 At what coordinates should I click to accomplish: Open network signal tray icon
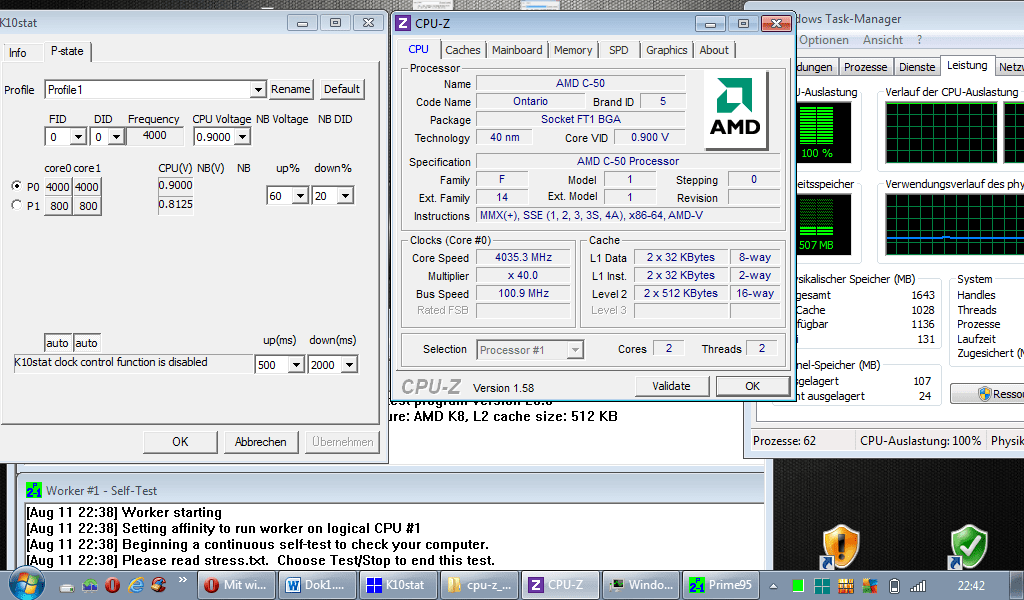[x=918, y=586]
